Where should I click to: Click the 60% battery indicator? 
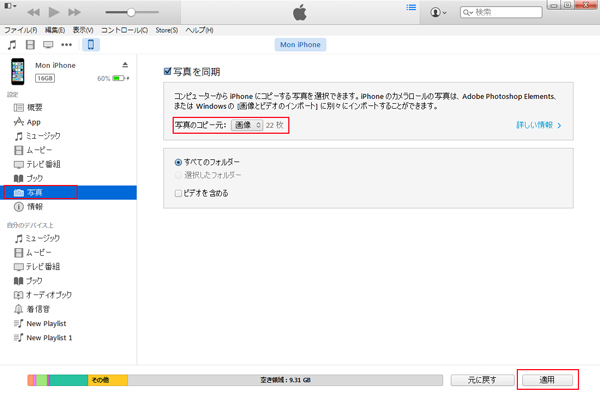113,78
